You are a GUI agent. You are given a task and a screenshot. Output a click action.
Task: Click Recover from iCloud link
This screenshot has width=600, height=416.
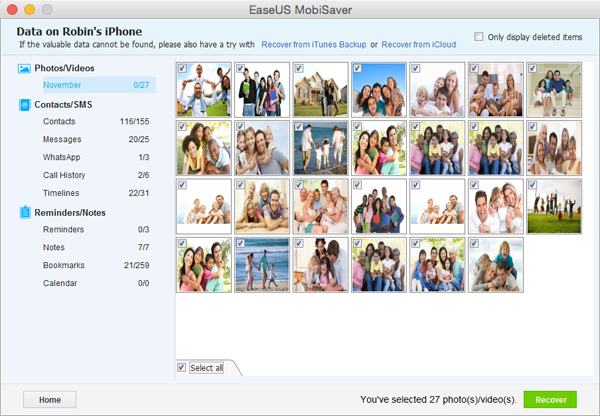tap(419, 44)
